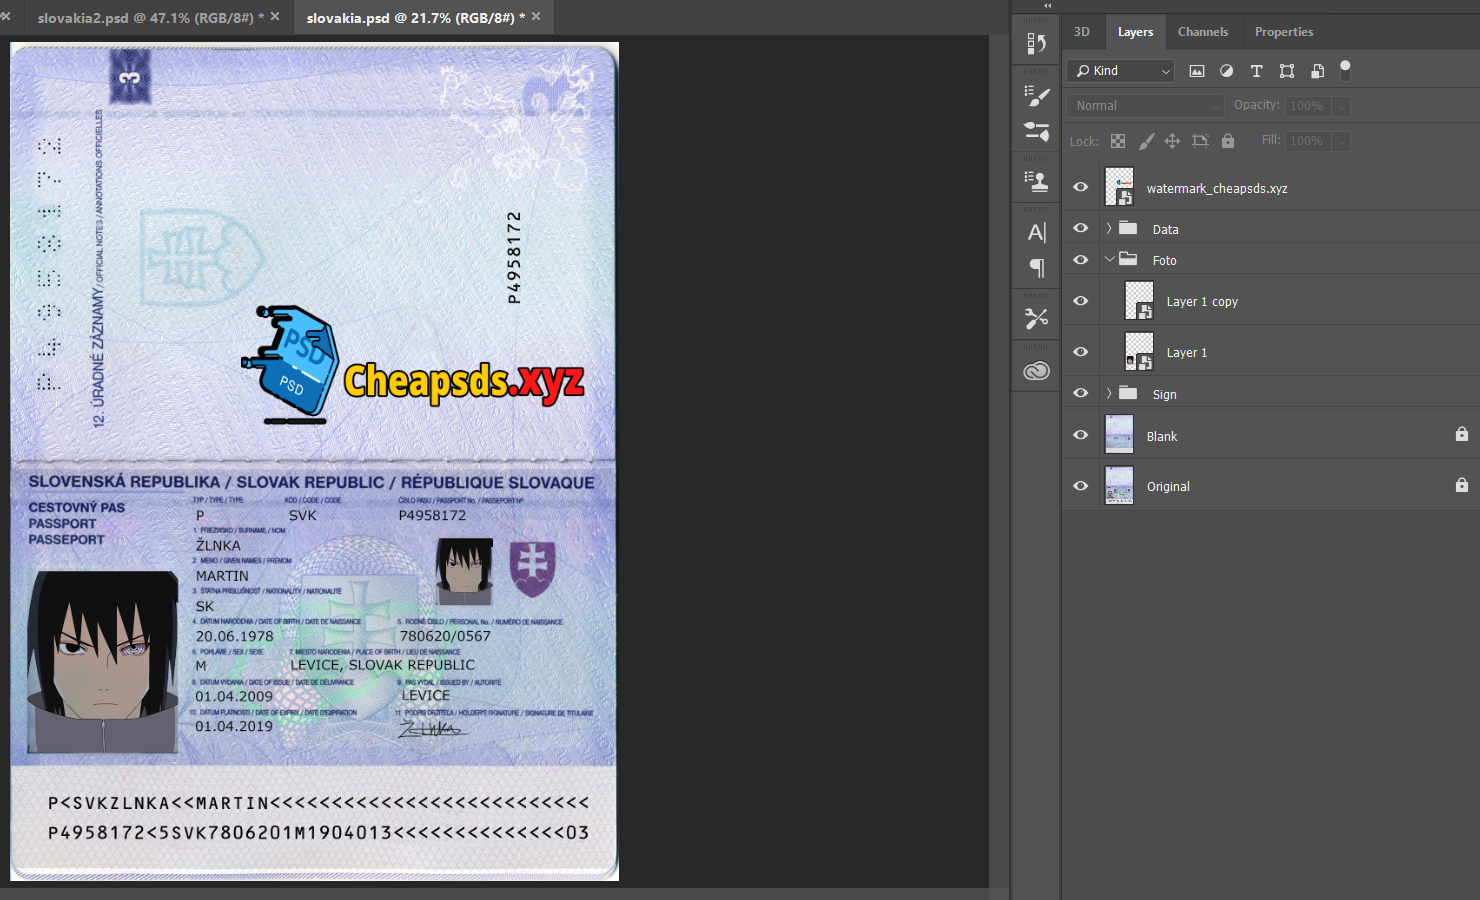The height and width of the screenshot is (900, 1480).
Task: Open the Character panel icon
Action: (x=1036, y=233)
